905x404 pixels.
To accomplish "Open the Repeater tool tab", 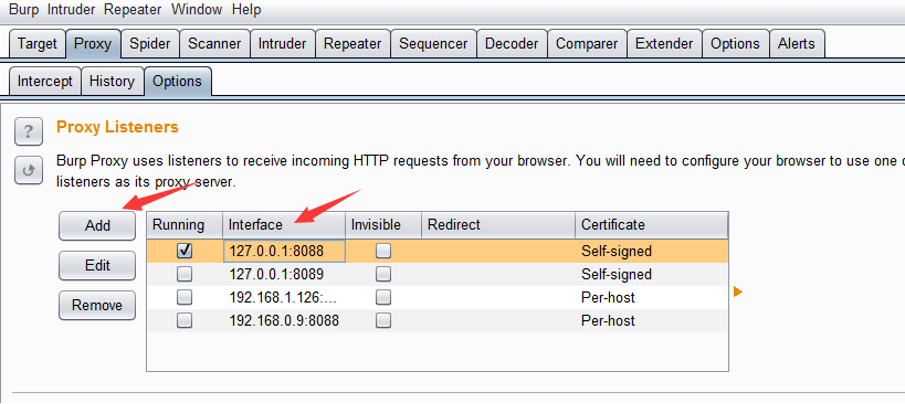I will (353, 44).
